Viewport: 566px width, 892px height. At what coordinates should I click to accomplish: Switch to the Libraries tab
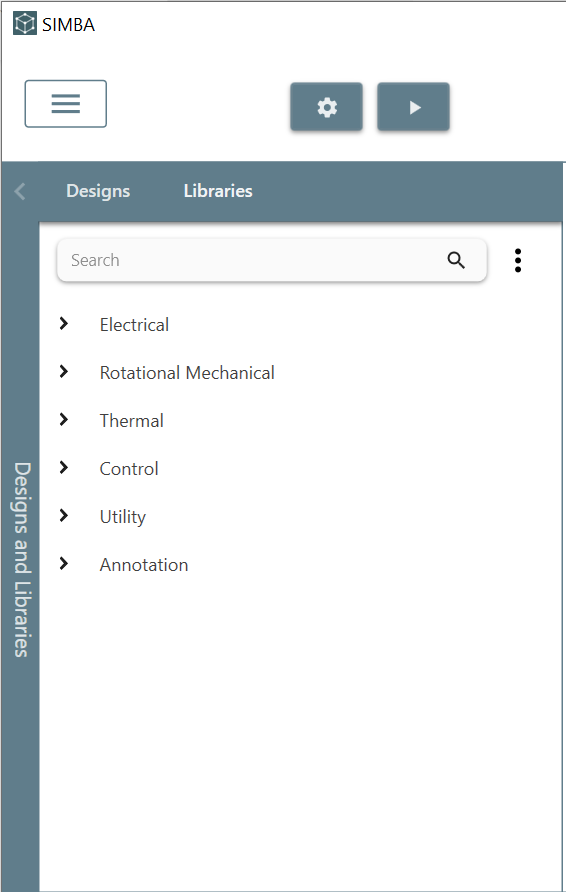click(218, 191)
